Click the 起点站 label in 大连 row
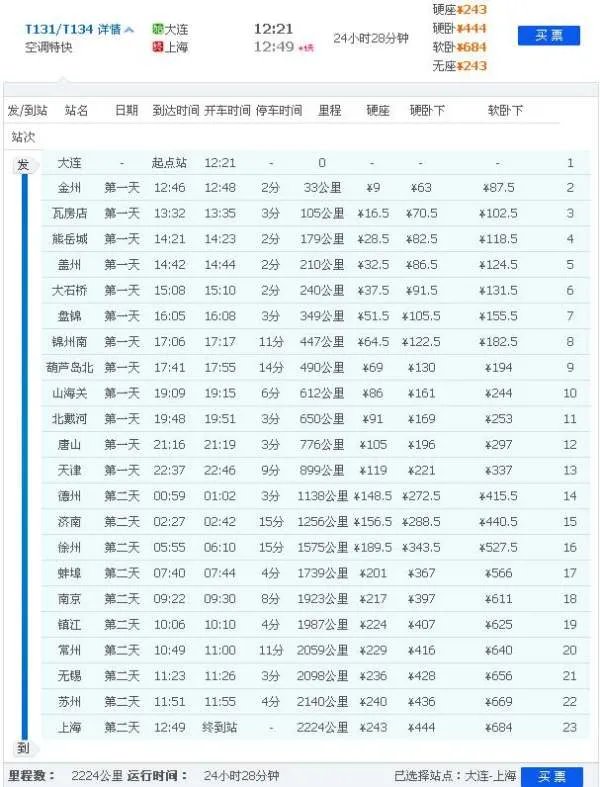 169,163
